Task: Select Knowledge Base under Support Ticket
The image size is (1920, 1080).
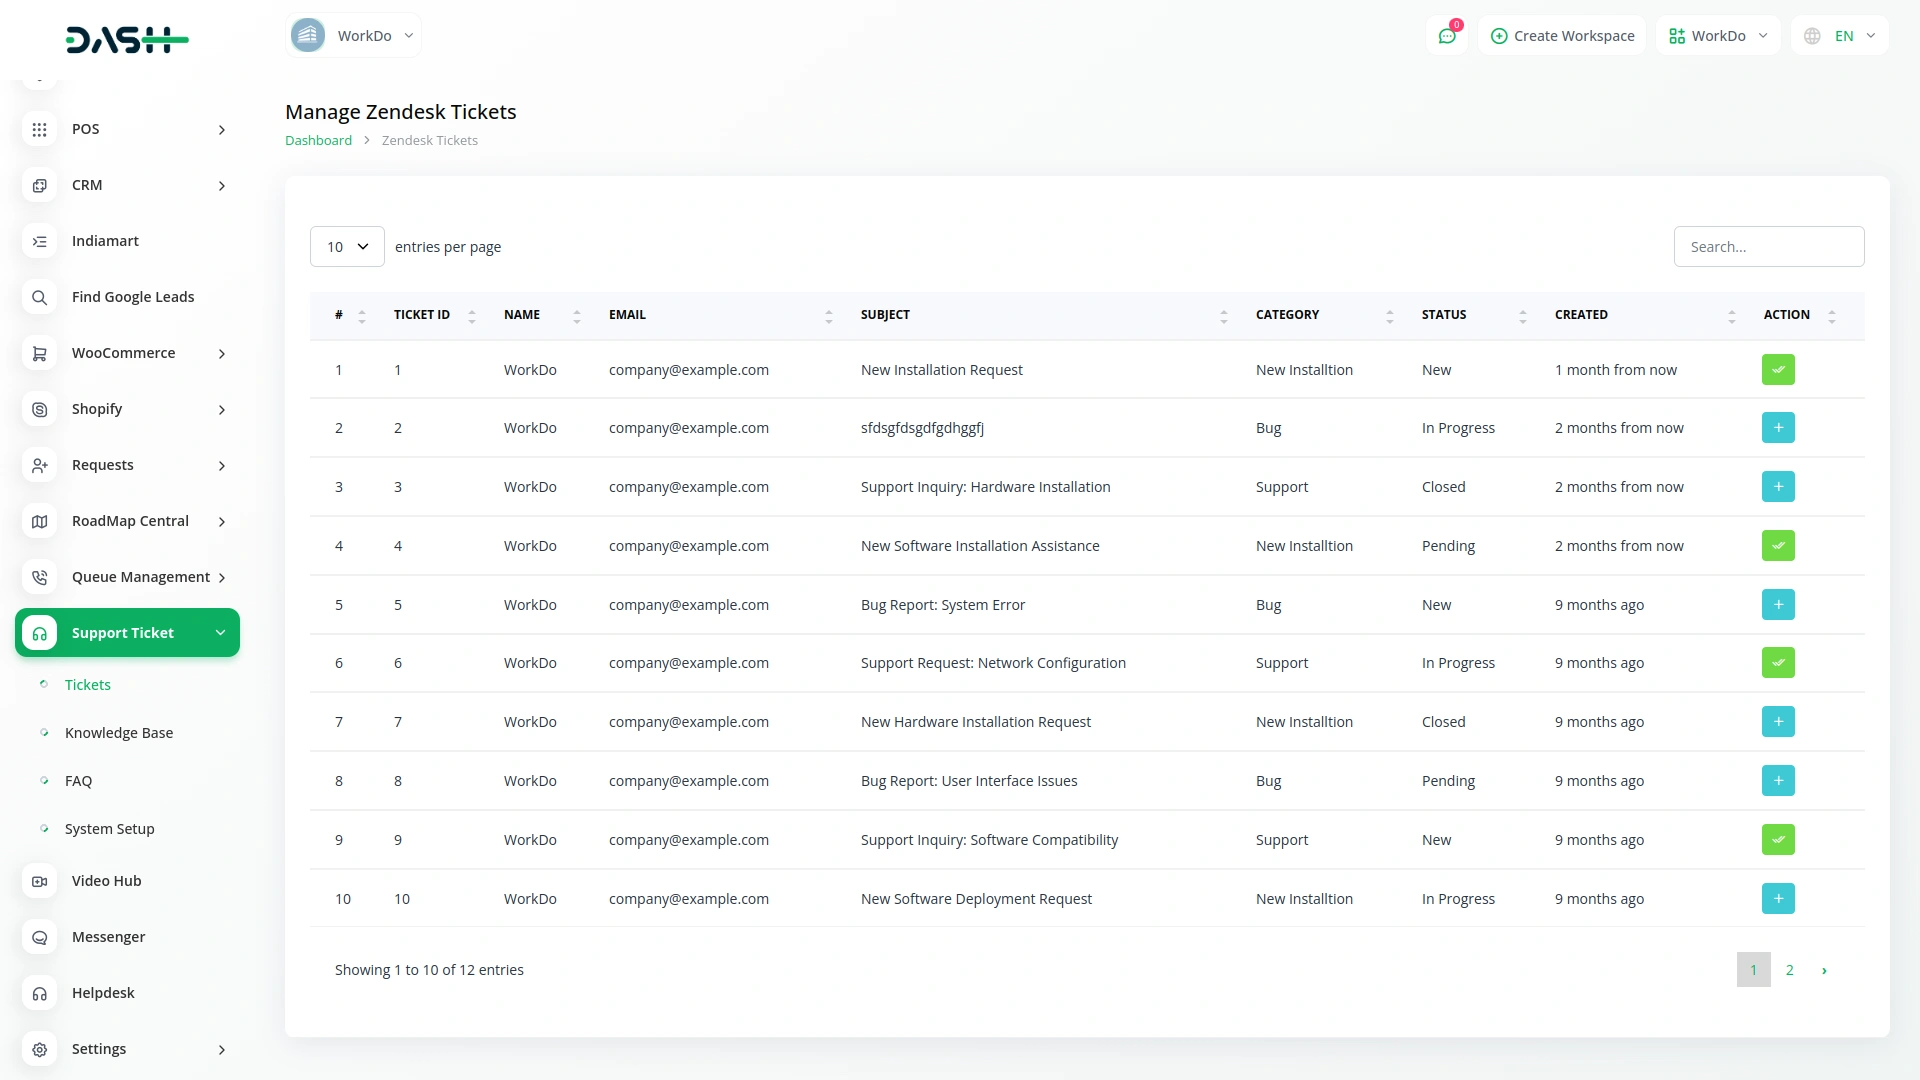Action: point(119,732)
